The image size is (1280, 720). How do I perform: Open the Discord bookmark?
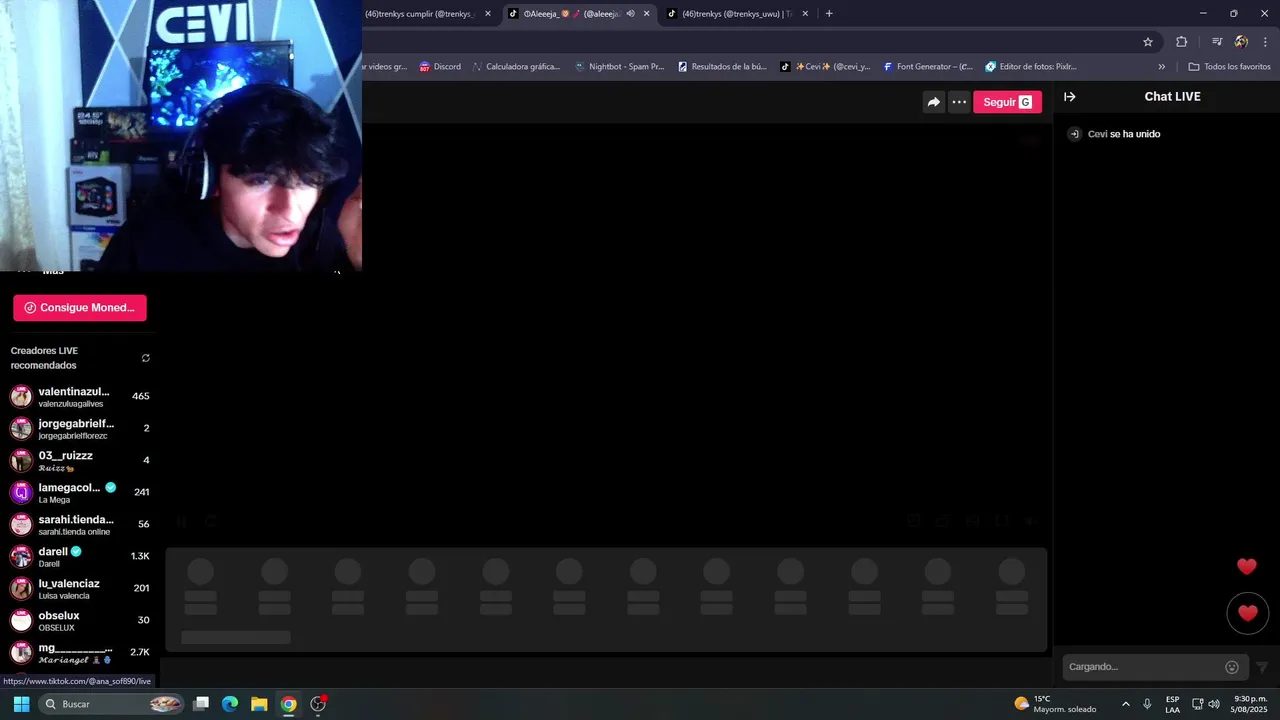click(440, 67)
